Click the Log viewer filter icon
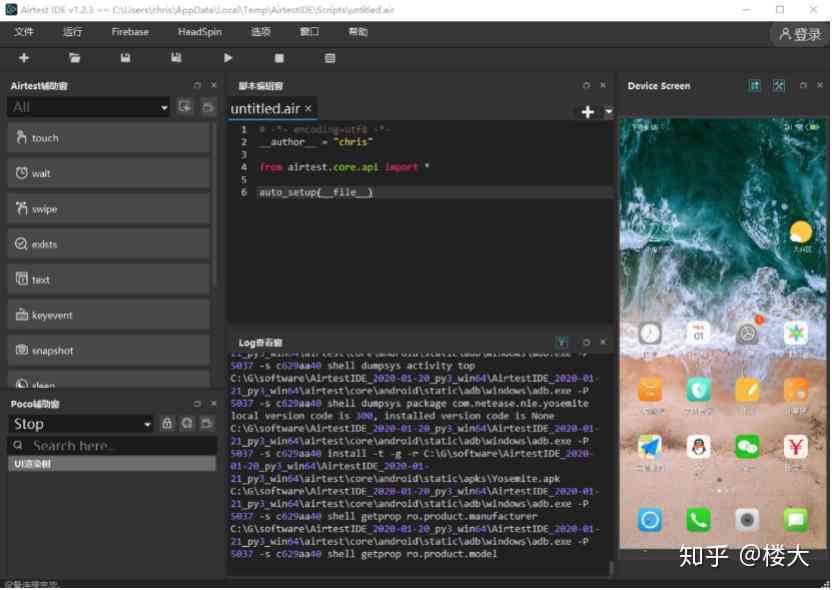Image resolution: width=832 pixels, height=590 pixels. [562, 343]
